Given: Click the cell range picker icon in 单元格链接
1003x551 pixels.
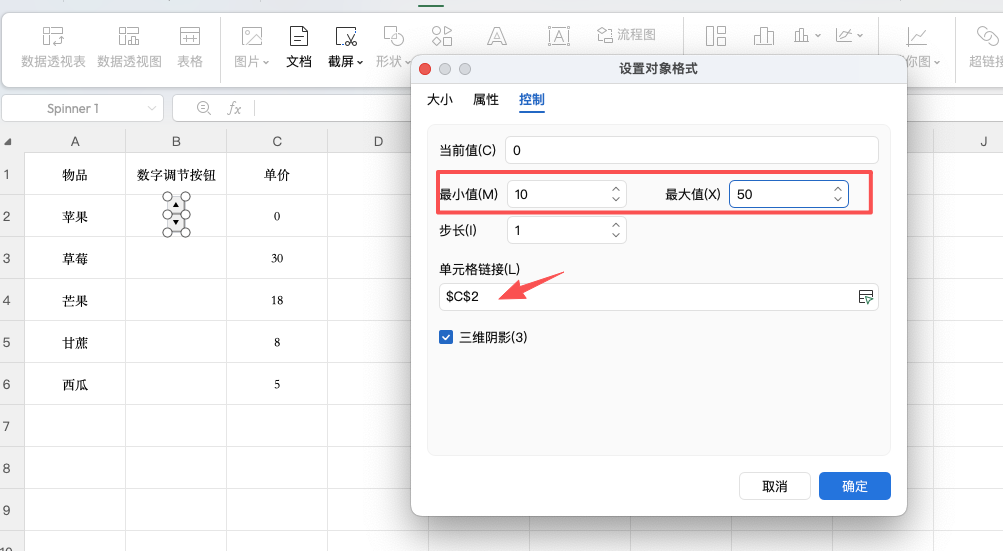Looking at the screenshot, I should [x=865, y=297].
